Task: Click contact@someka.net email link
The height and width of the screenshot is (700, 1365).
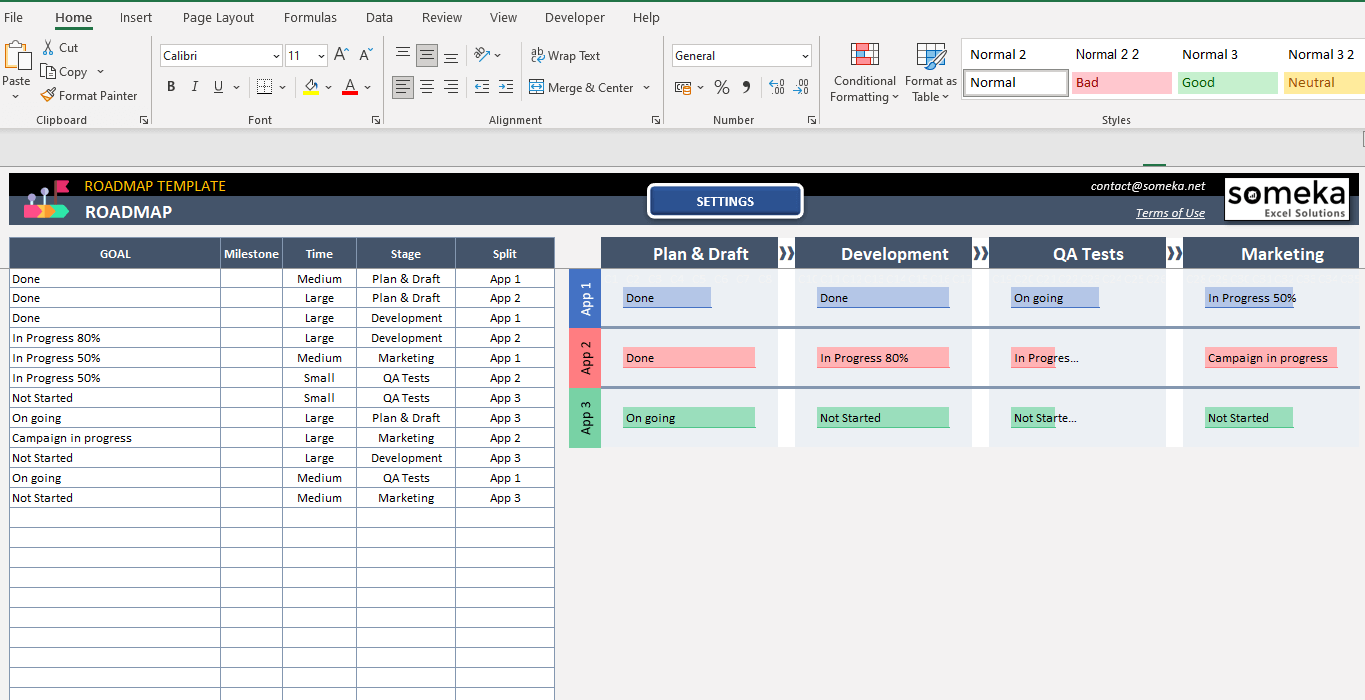Action: click(1148, 186)
